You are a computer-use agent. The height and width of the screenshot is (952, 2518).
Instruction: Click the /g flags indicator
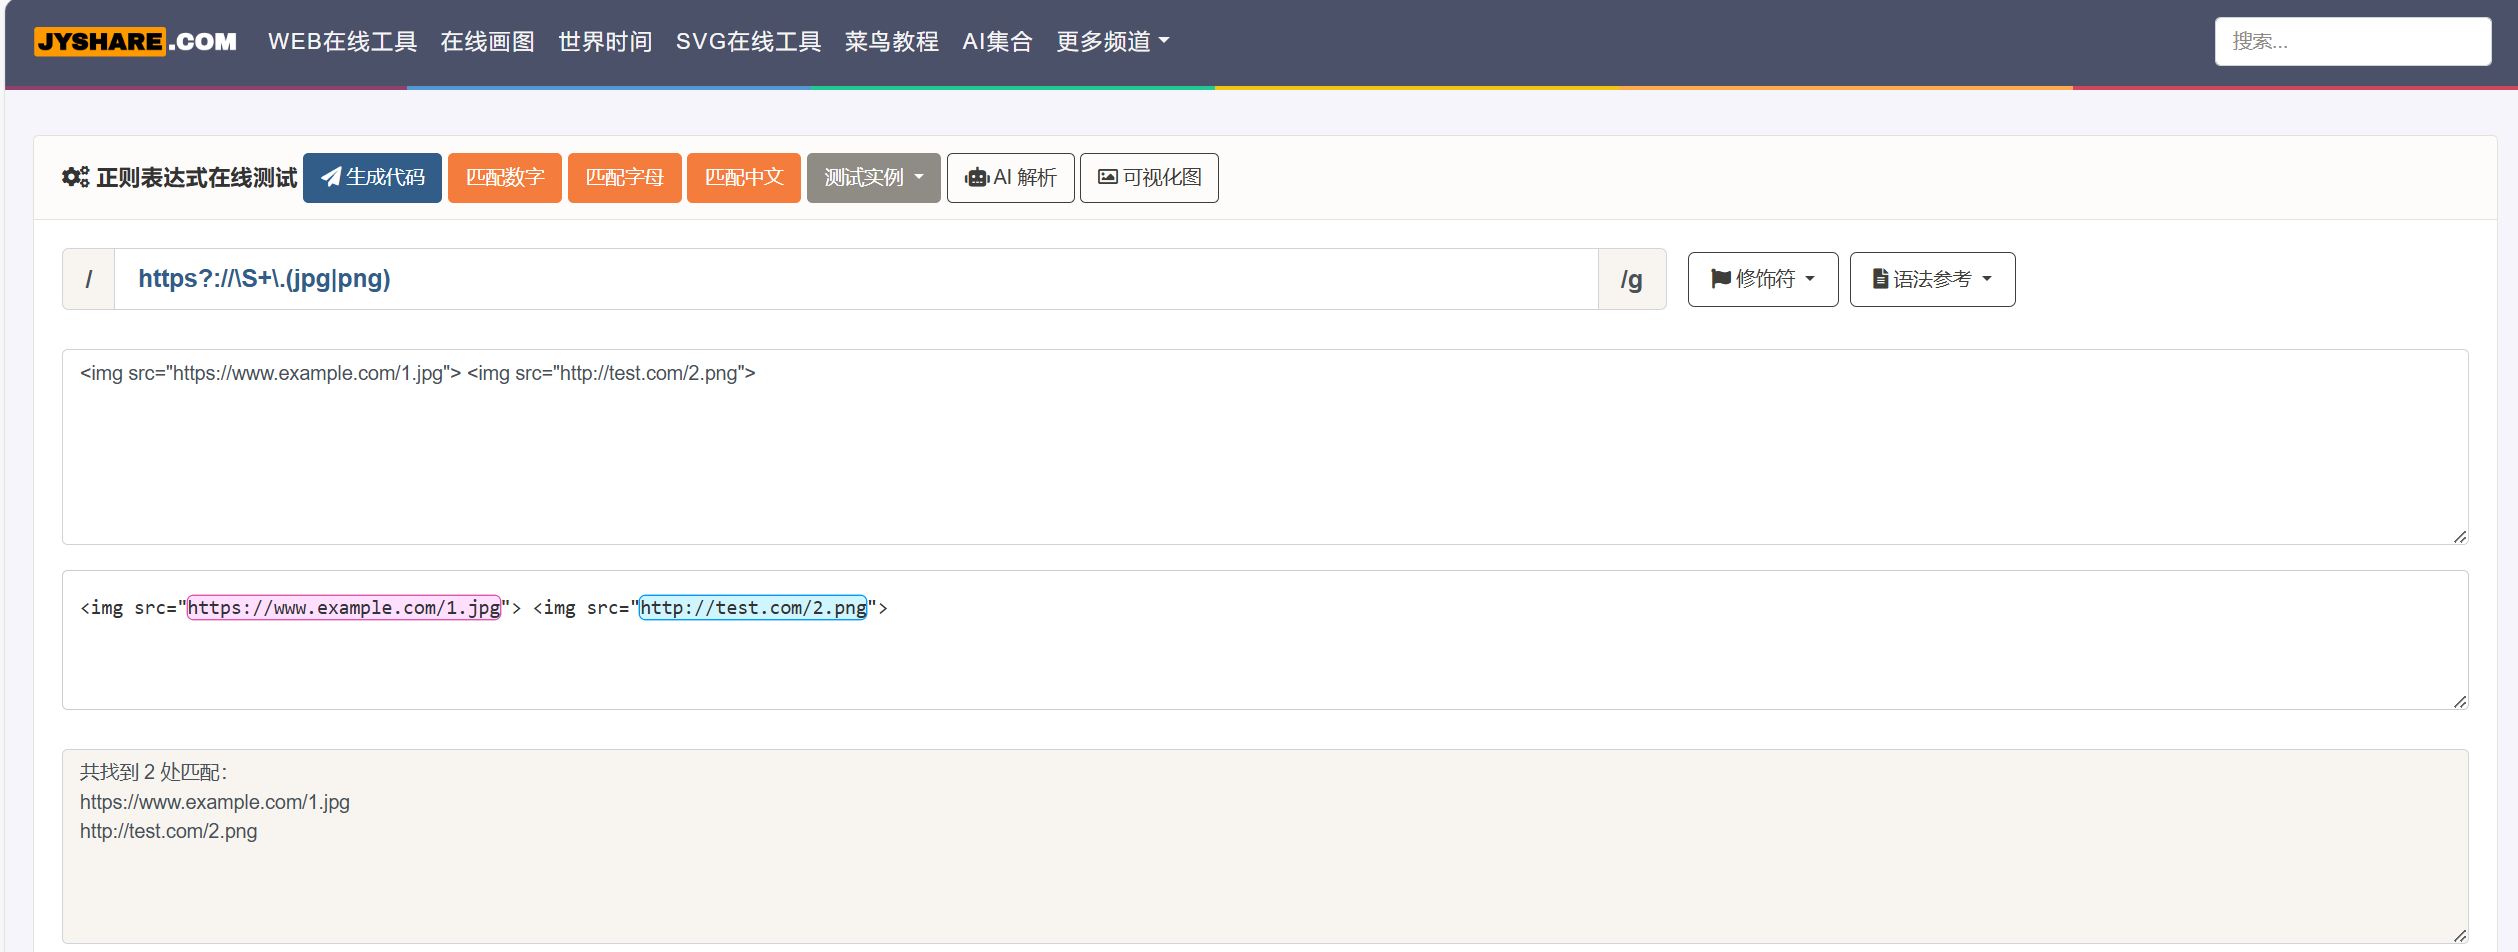point(1632,279)
